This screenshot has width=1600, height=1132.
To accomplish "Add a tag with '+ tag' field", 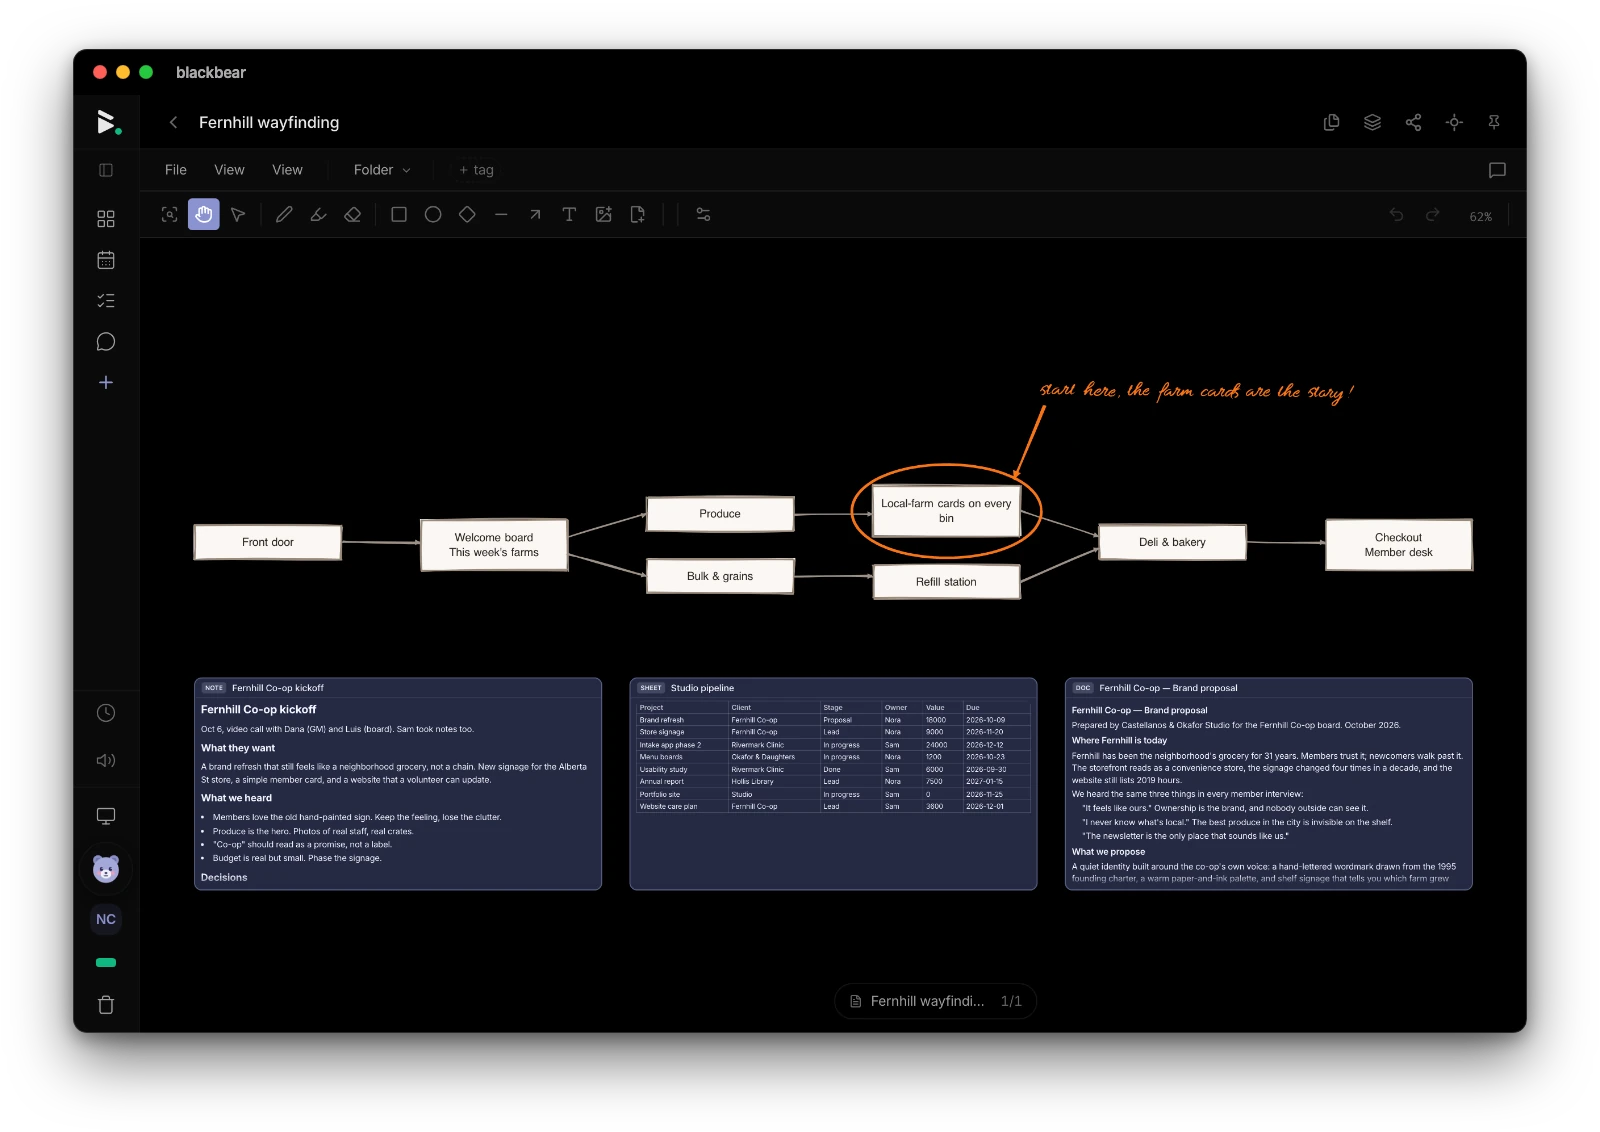I will coord(477,170).
